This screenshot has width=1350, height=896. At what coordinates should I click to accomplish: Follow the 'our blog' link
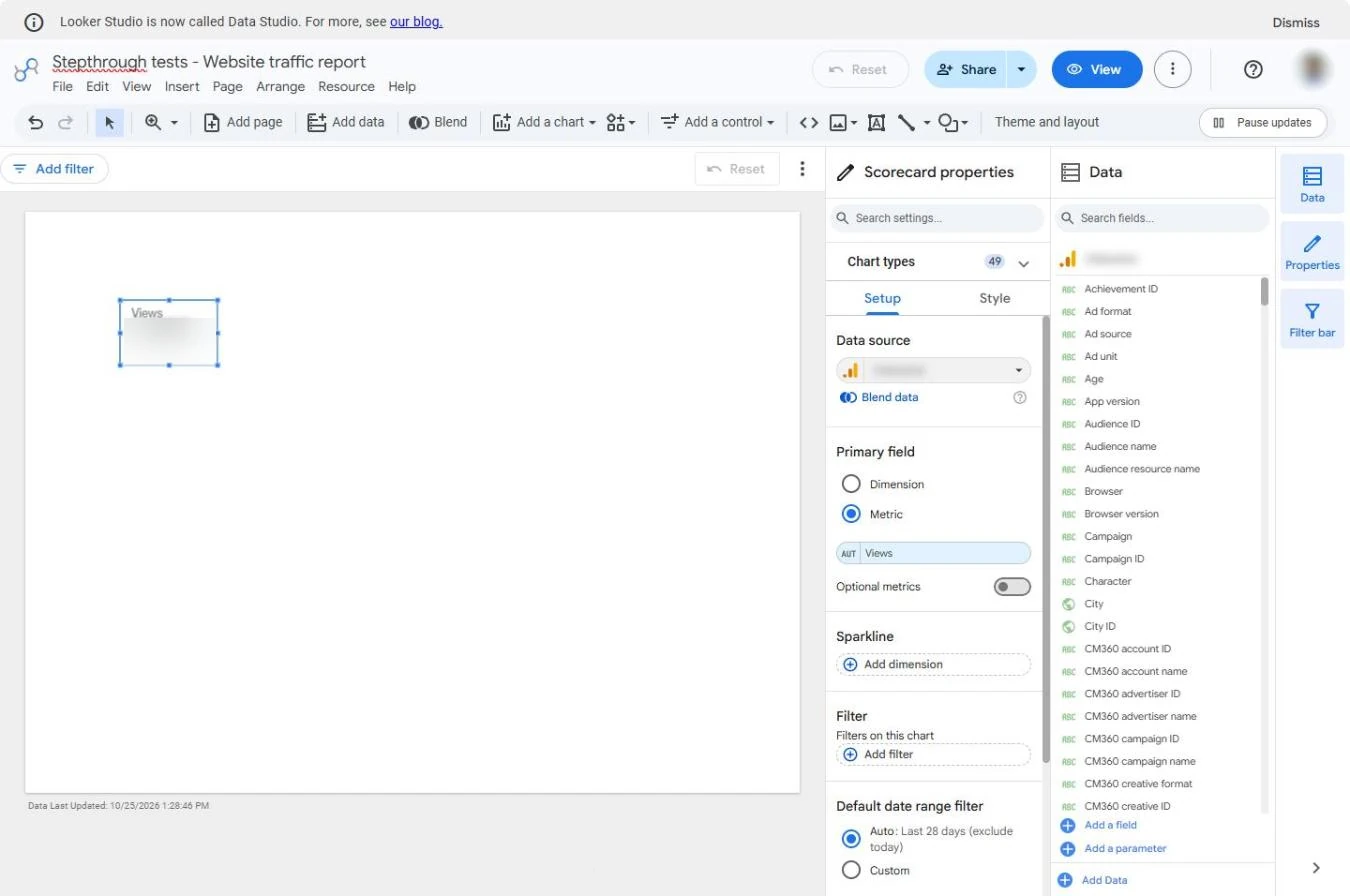point(416,21)
